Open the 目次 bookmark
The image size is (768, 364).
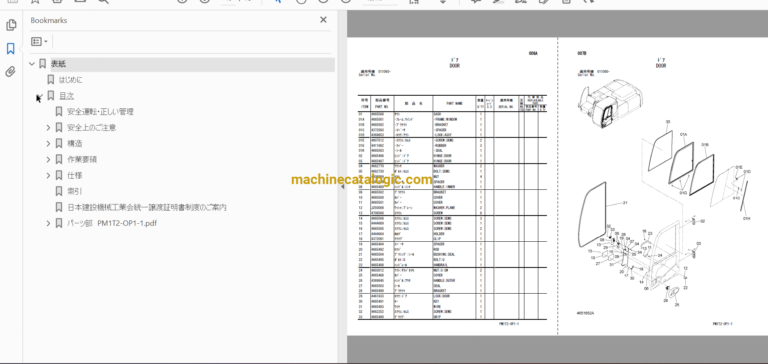[x=67, y=96]
